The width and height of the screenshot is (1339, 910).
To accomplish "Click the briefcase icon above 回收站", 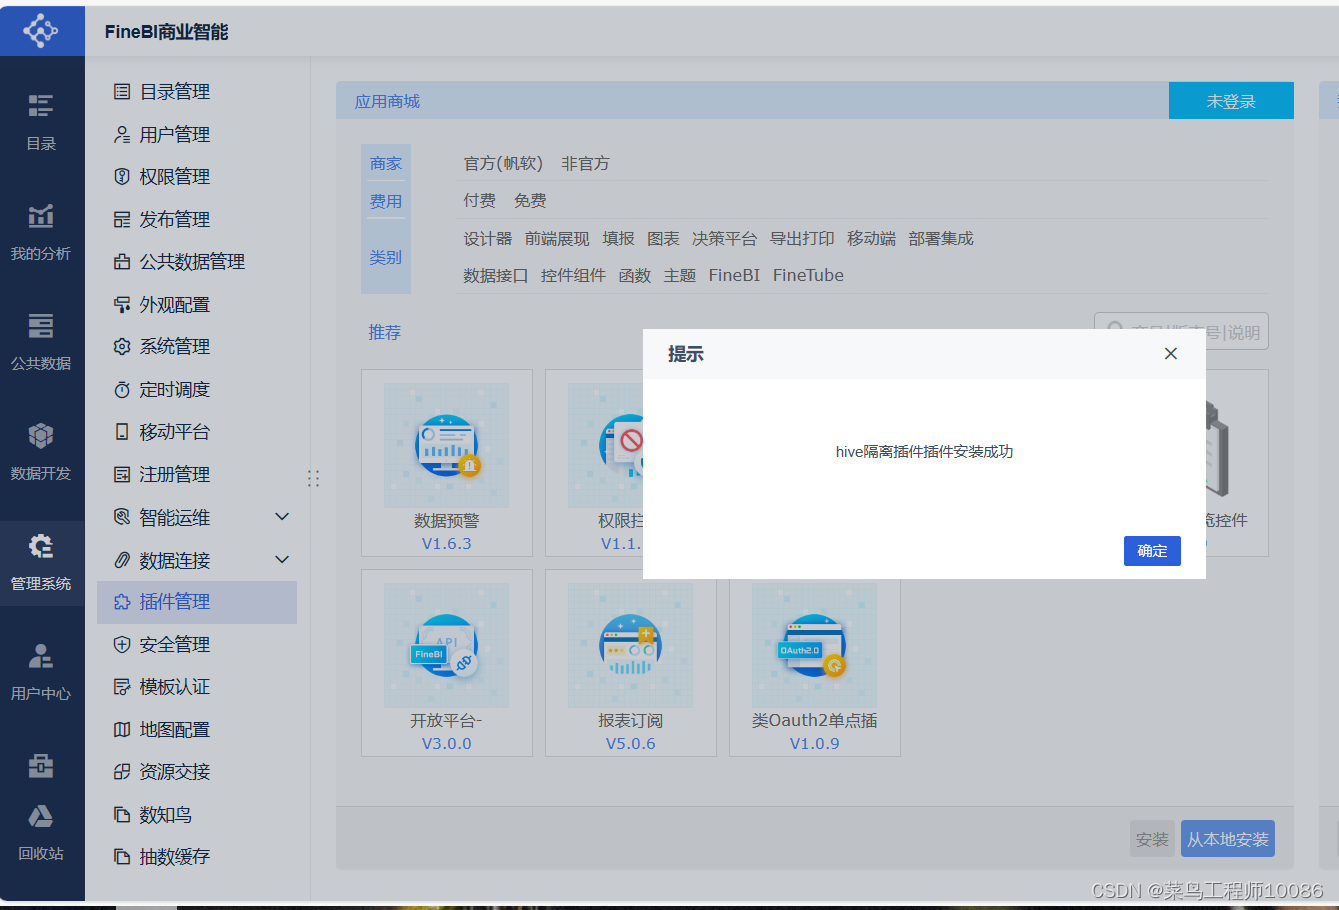I will 41,766.
